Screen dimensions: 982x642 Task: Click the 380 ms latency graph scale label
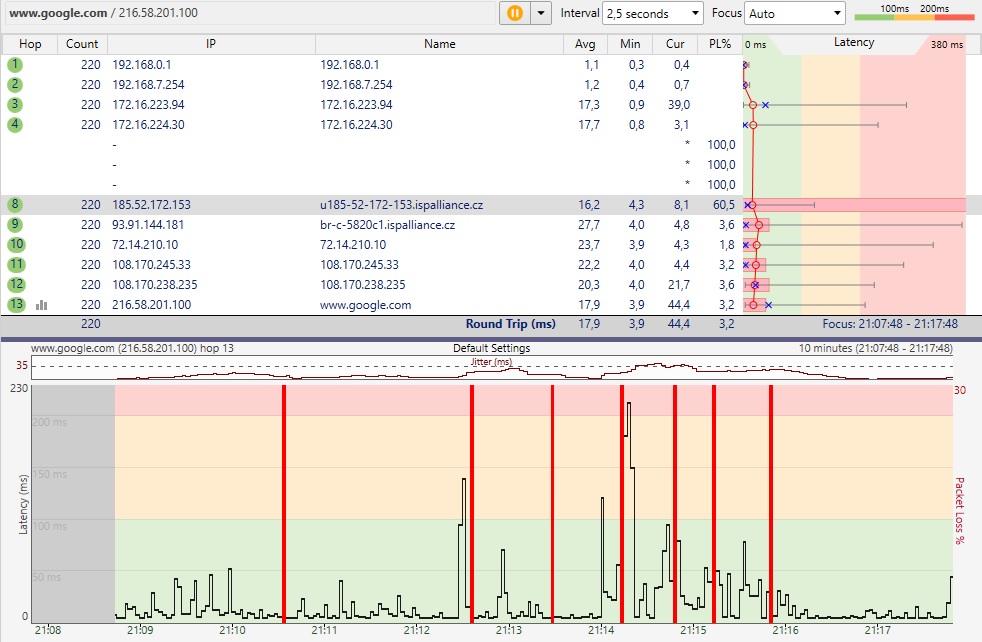[946, 45]
